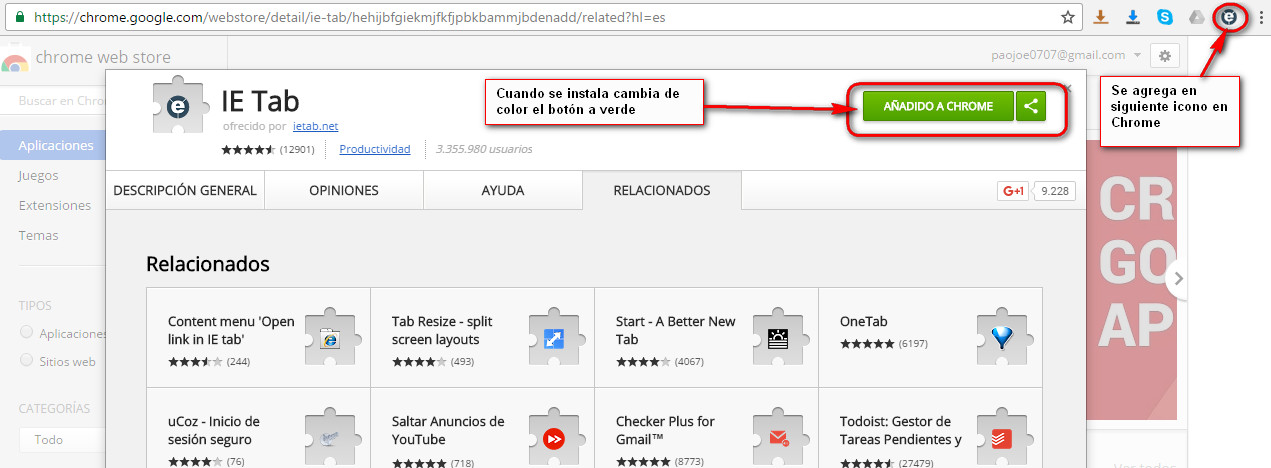Open the Checker Plus for Gmail title
The height and width of the screenshot is (468, 1271).
(x=665, y=430)
